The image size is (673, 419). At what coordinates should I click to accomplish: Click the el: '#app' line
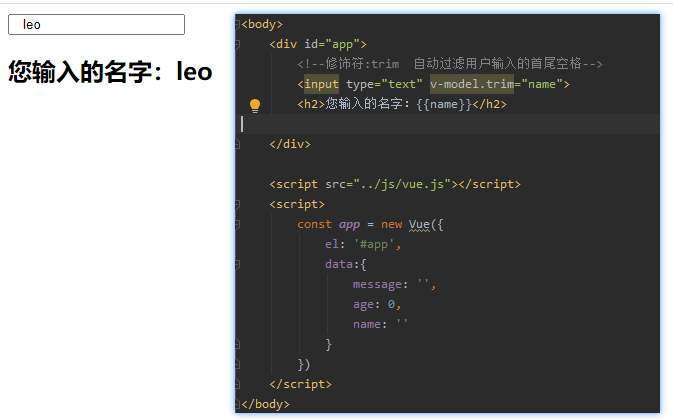363,244
